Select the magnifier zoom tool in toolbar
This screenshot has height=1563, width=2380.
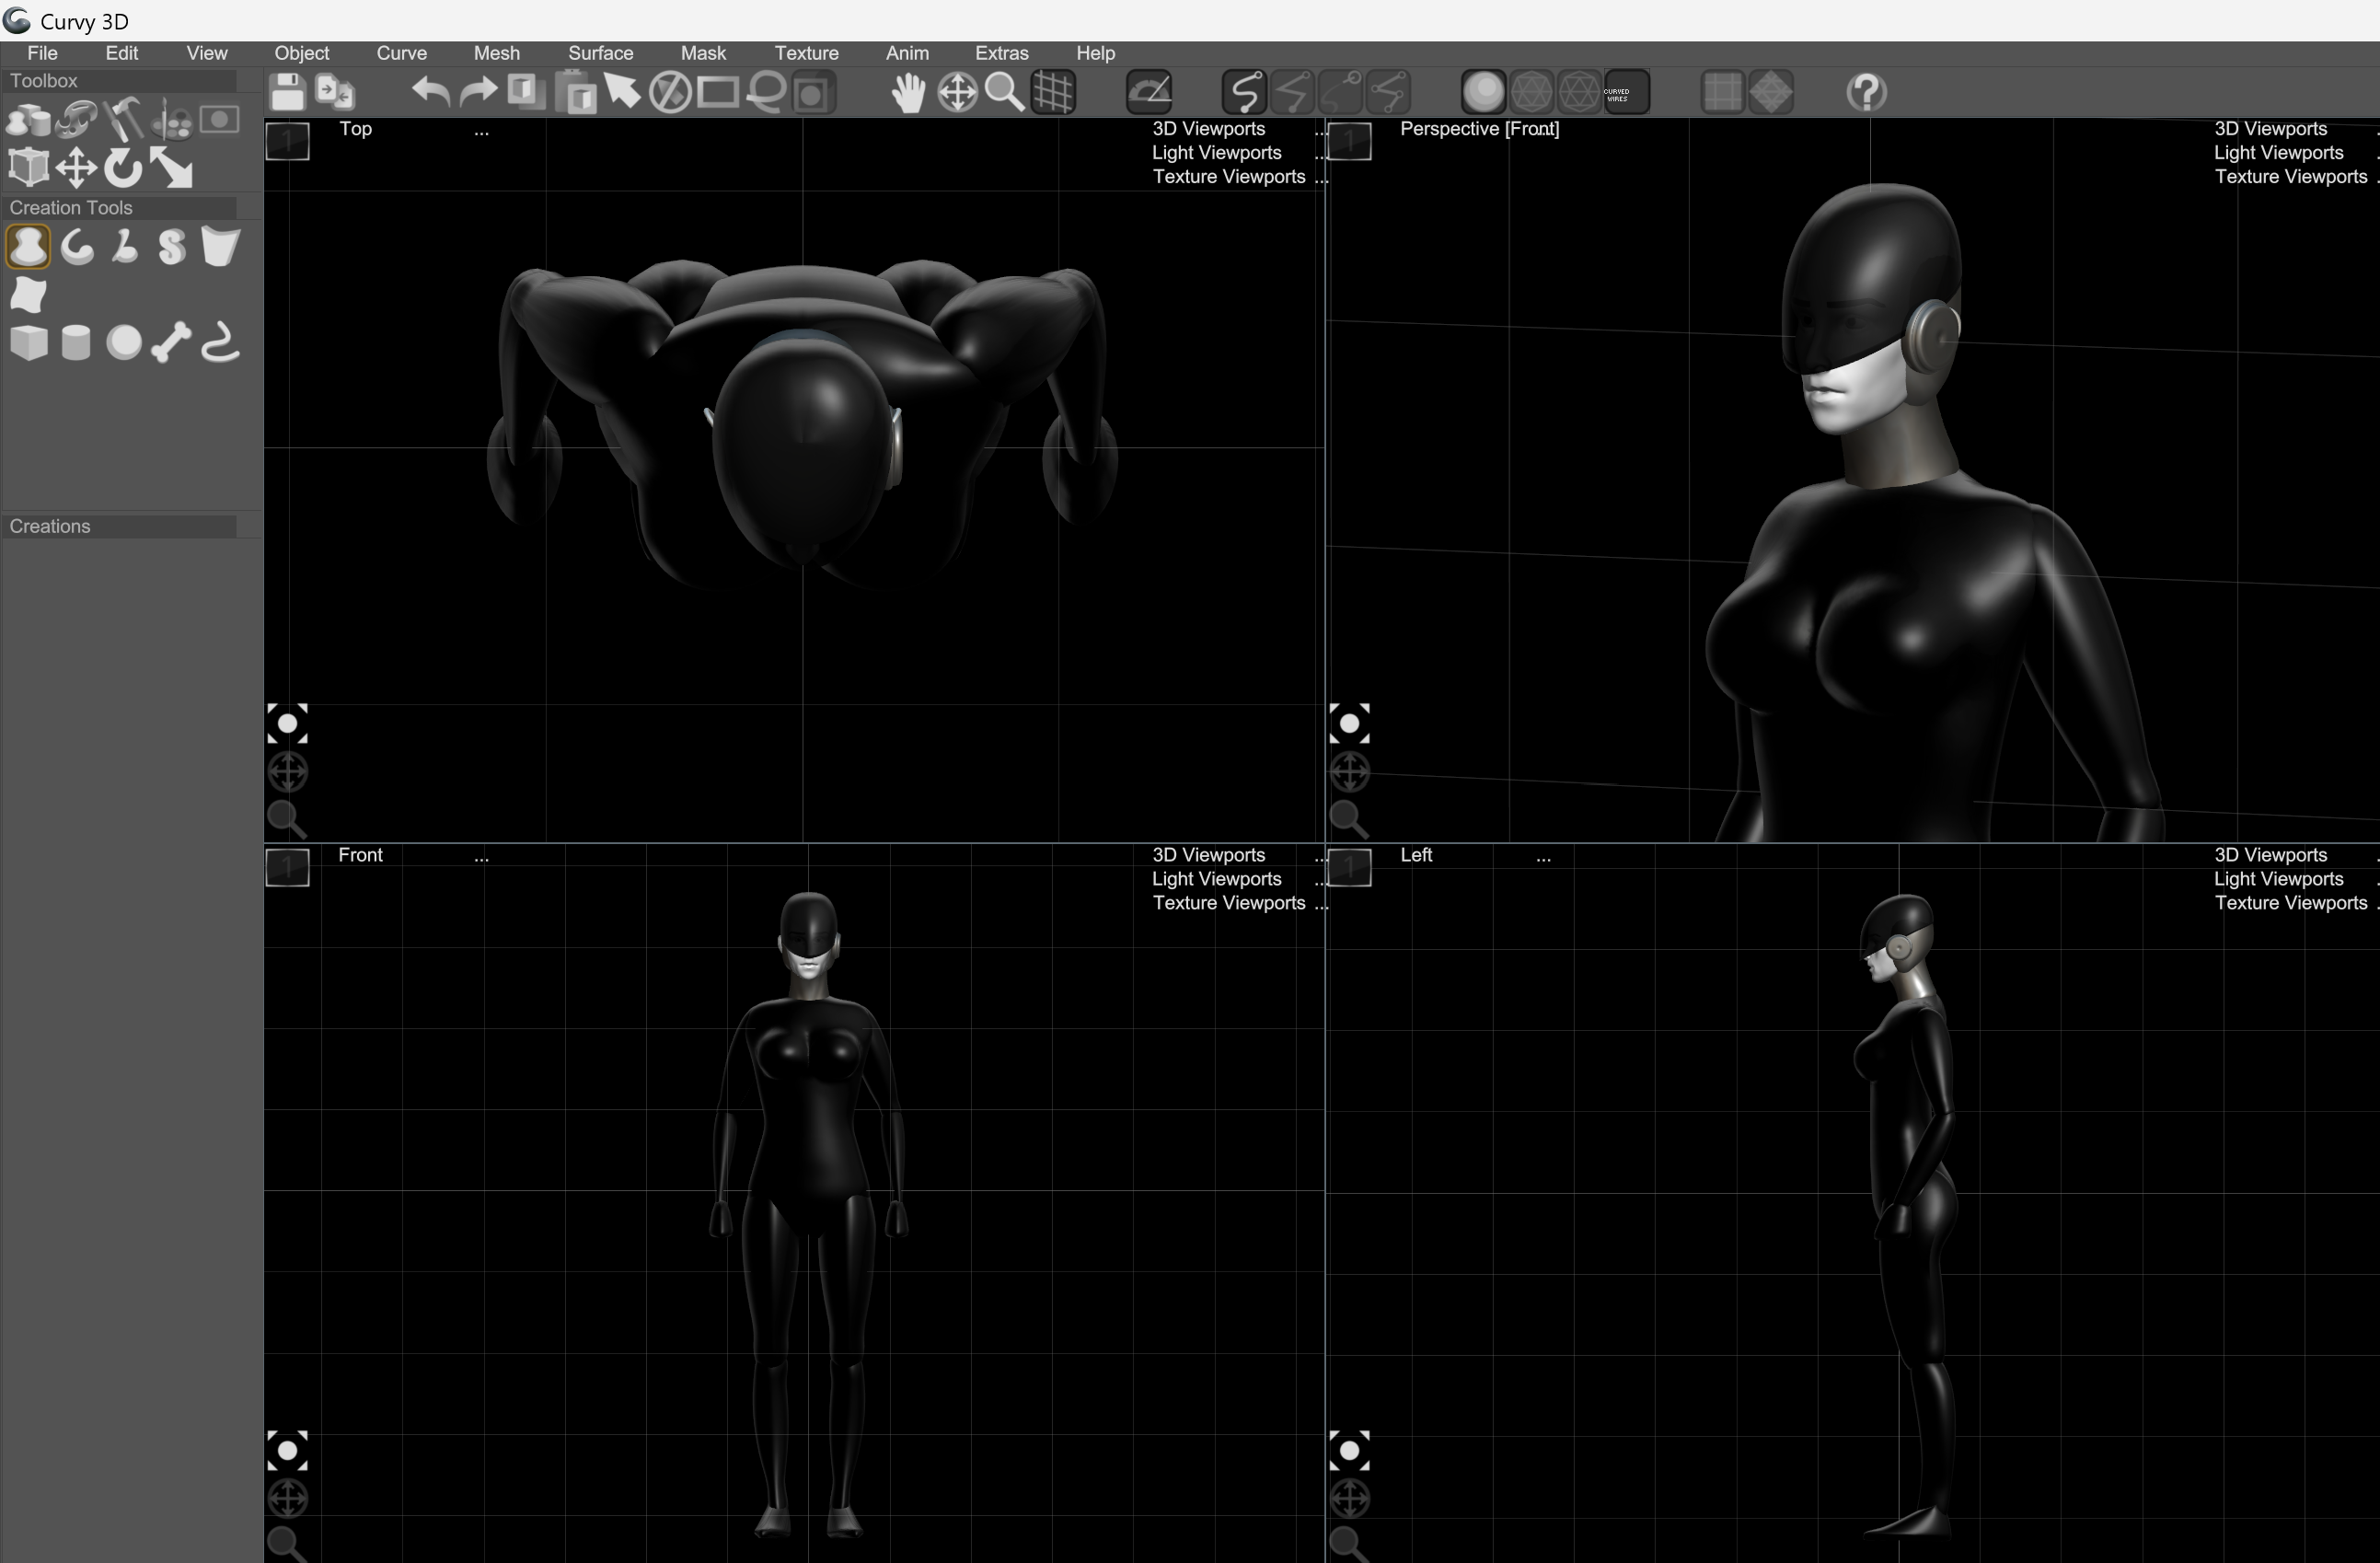point(1005,93)
